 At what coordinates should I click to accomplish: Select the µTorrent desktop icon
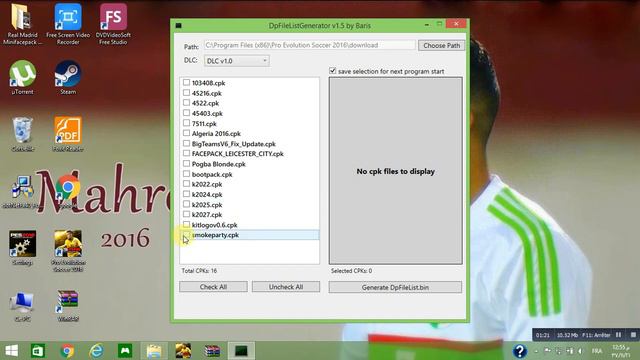(22, 78)
